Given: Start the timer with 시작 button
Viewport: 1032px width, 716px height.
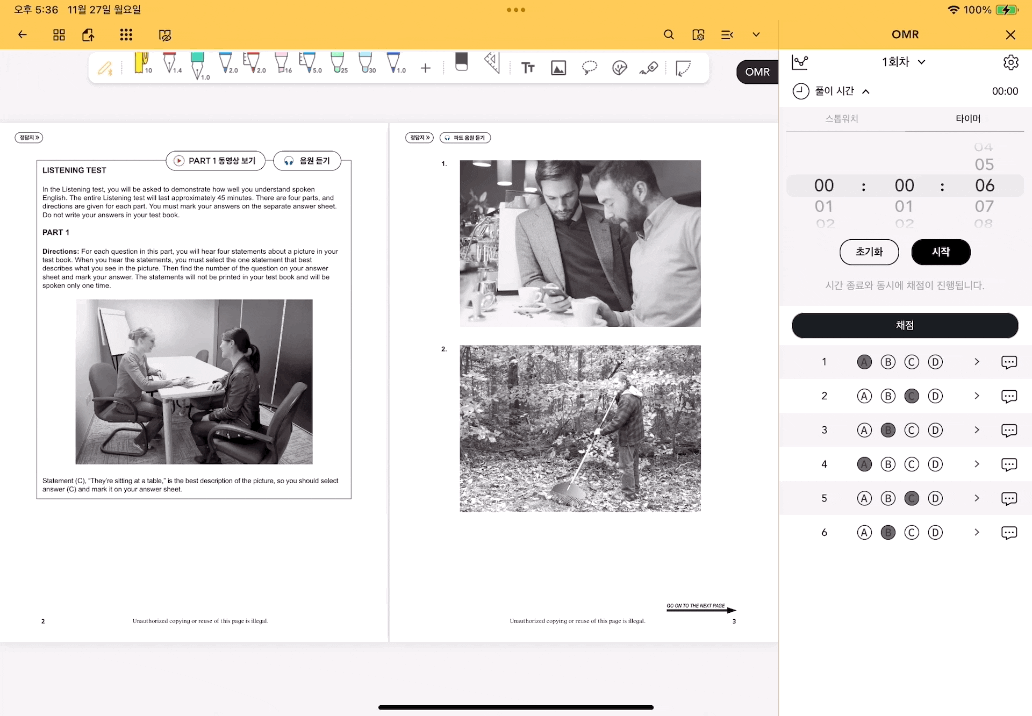Looking at the screenshot, I should pos(941,252).
